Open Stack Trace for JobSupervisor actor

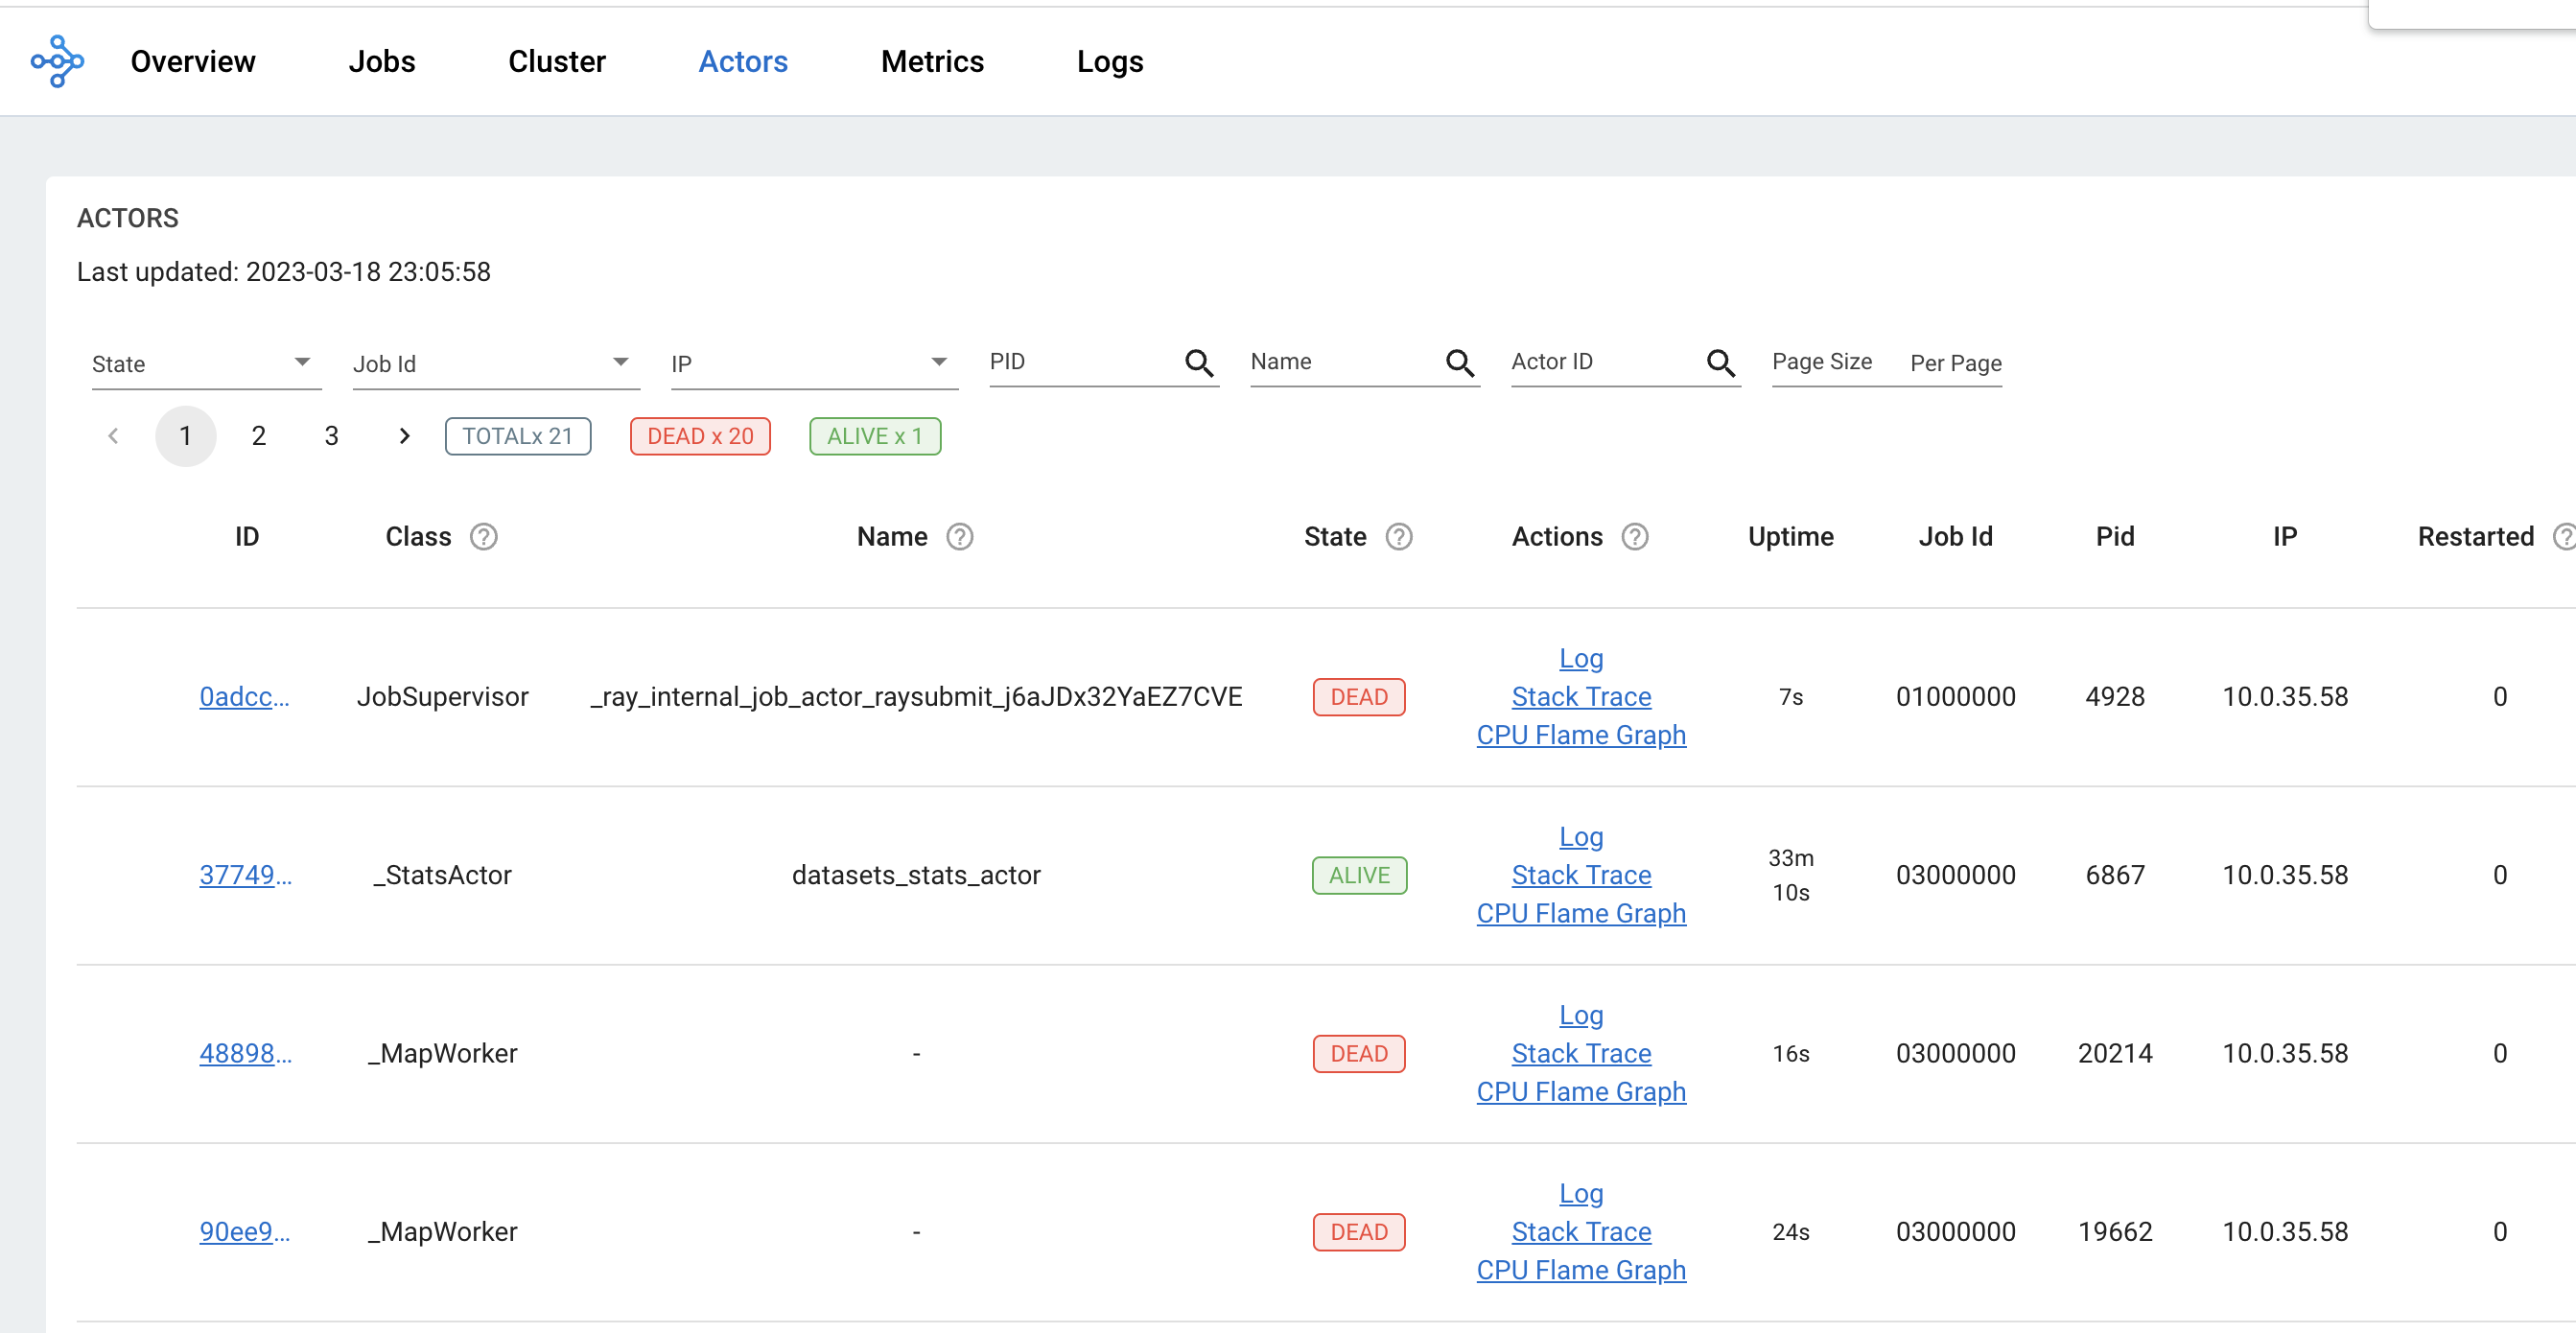(x=1580, y=697)
